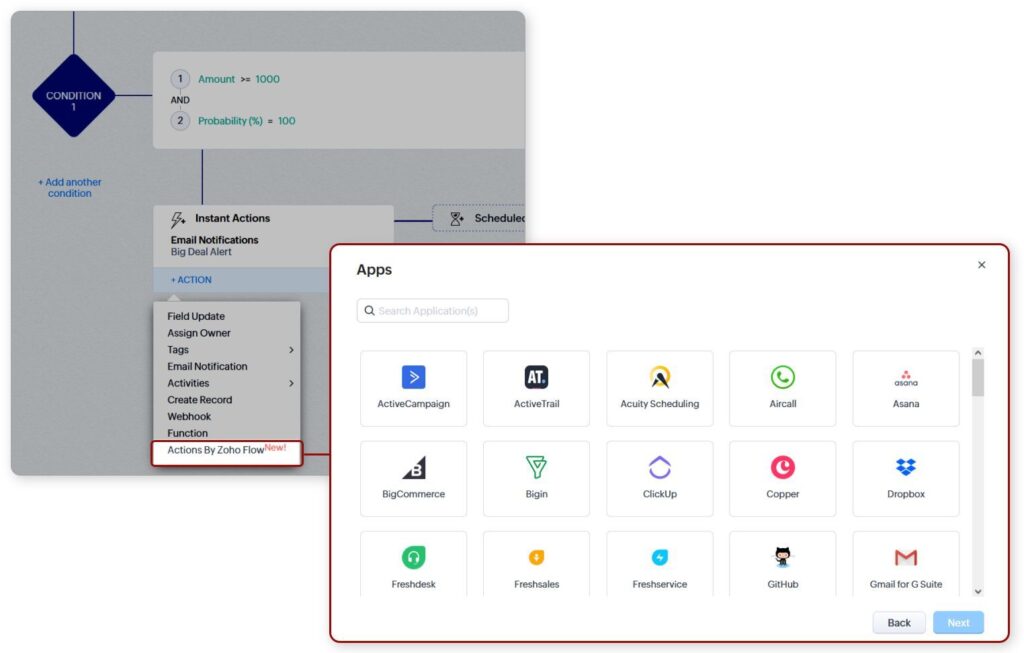Select the Dropbox app icon
Image resolution: width=1024 pixels, height=653 pixels.
click(x=906, y=467)
